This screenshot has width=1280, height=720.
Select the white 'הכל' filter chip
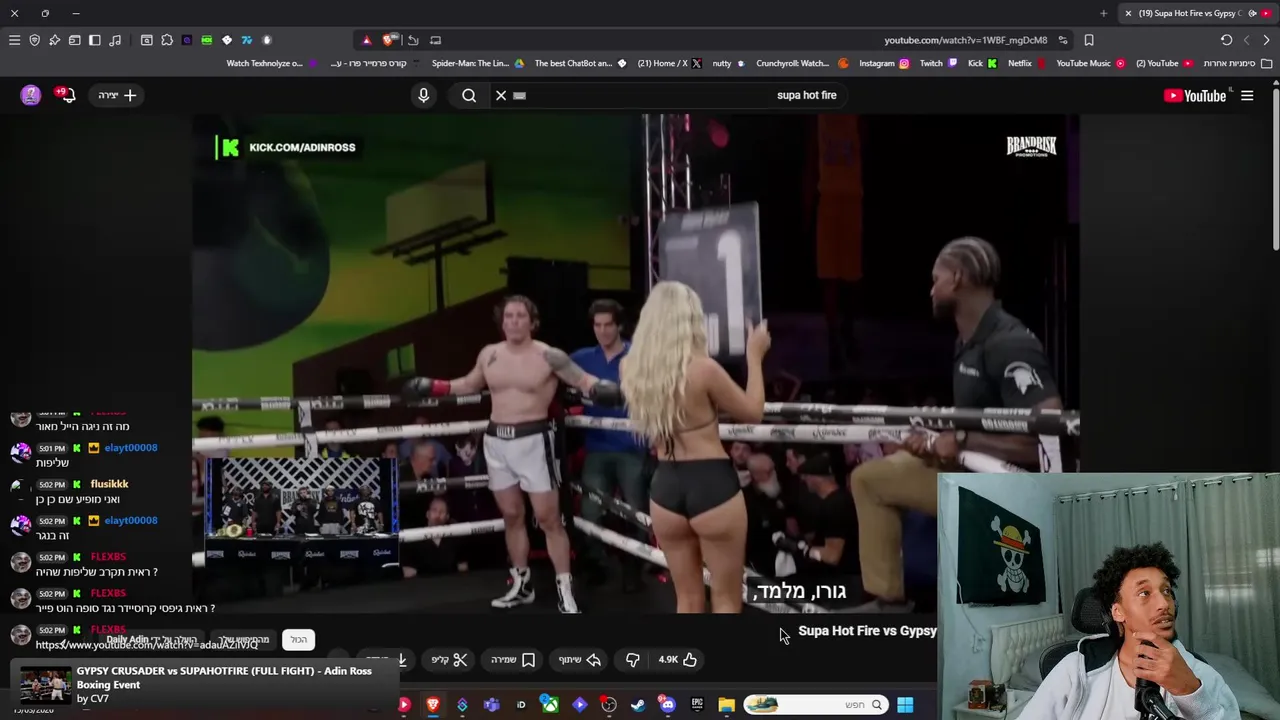[298, 640]
